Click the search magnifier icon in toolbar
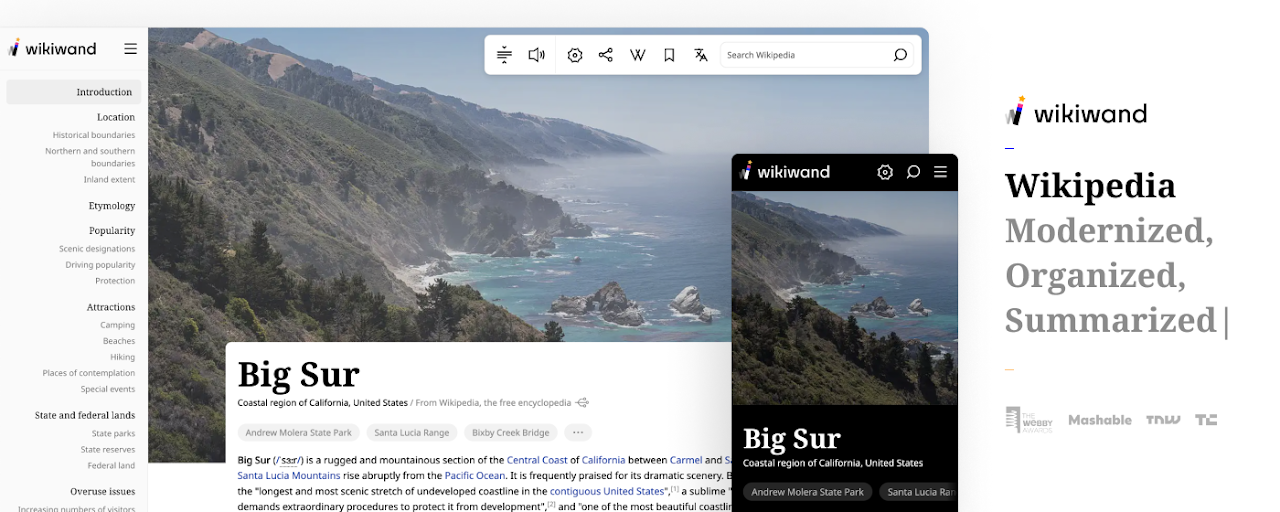The height and width of the screenshot is (512, 1280). 900,55
